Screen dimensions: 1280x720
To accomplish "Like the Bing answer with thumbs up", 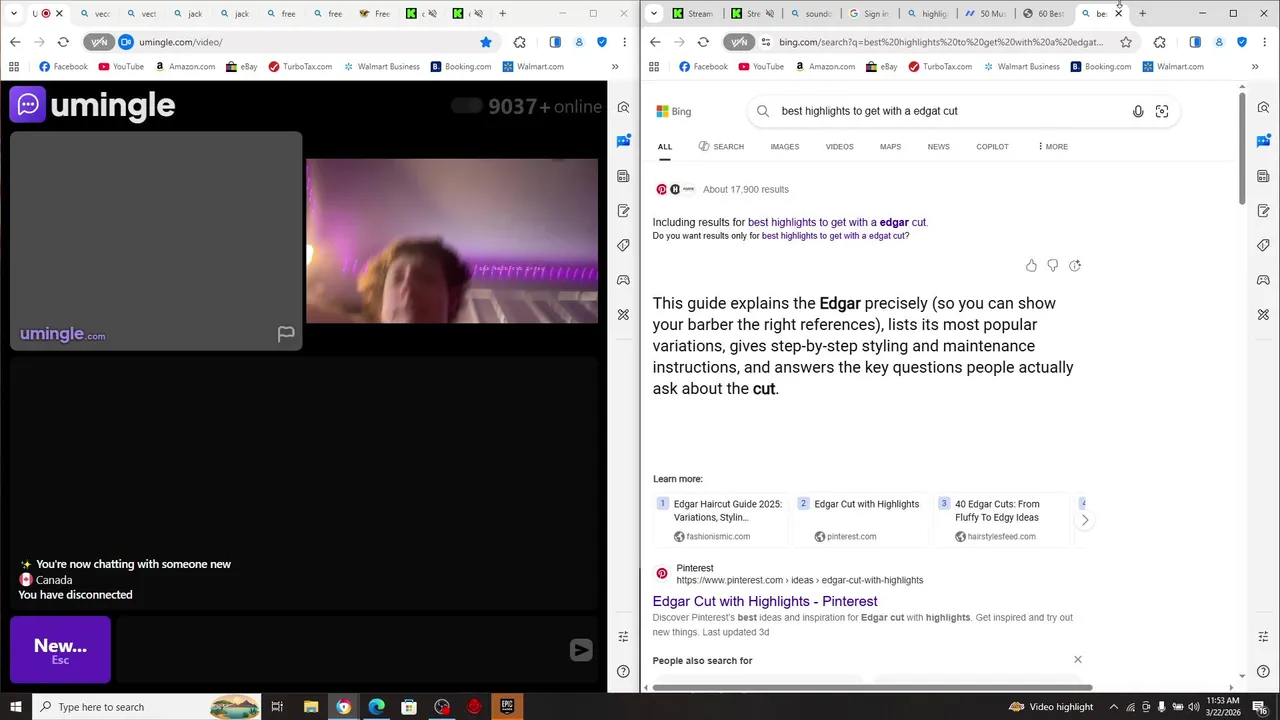I will (x=1031, y=265).
